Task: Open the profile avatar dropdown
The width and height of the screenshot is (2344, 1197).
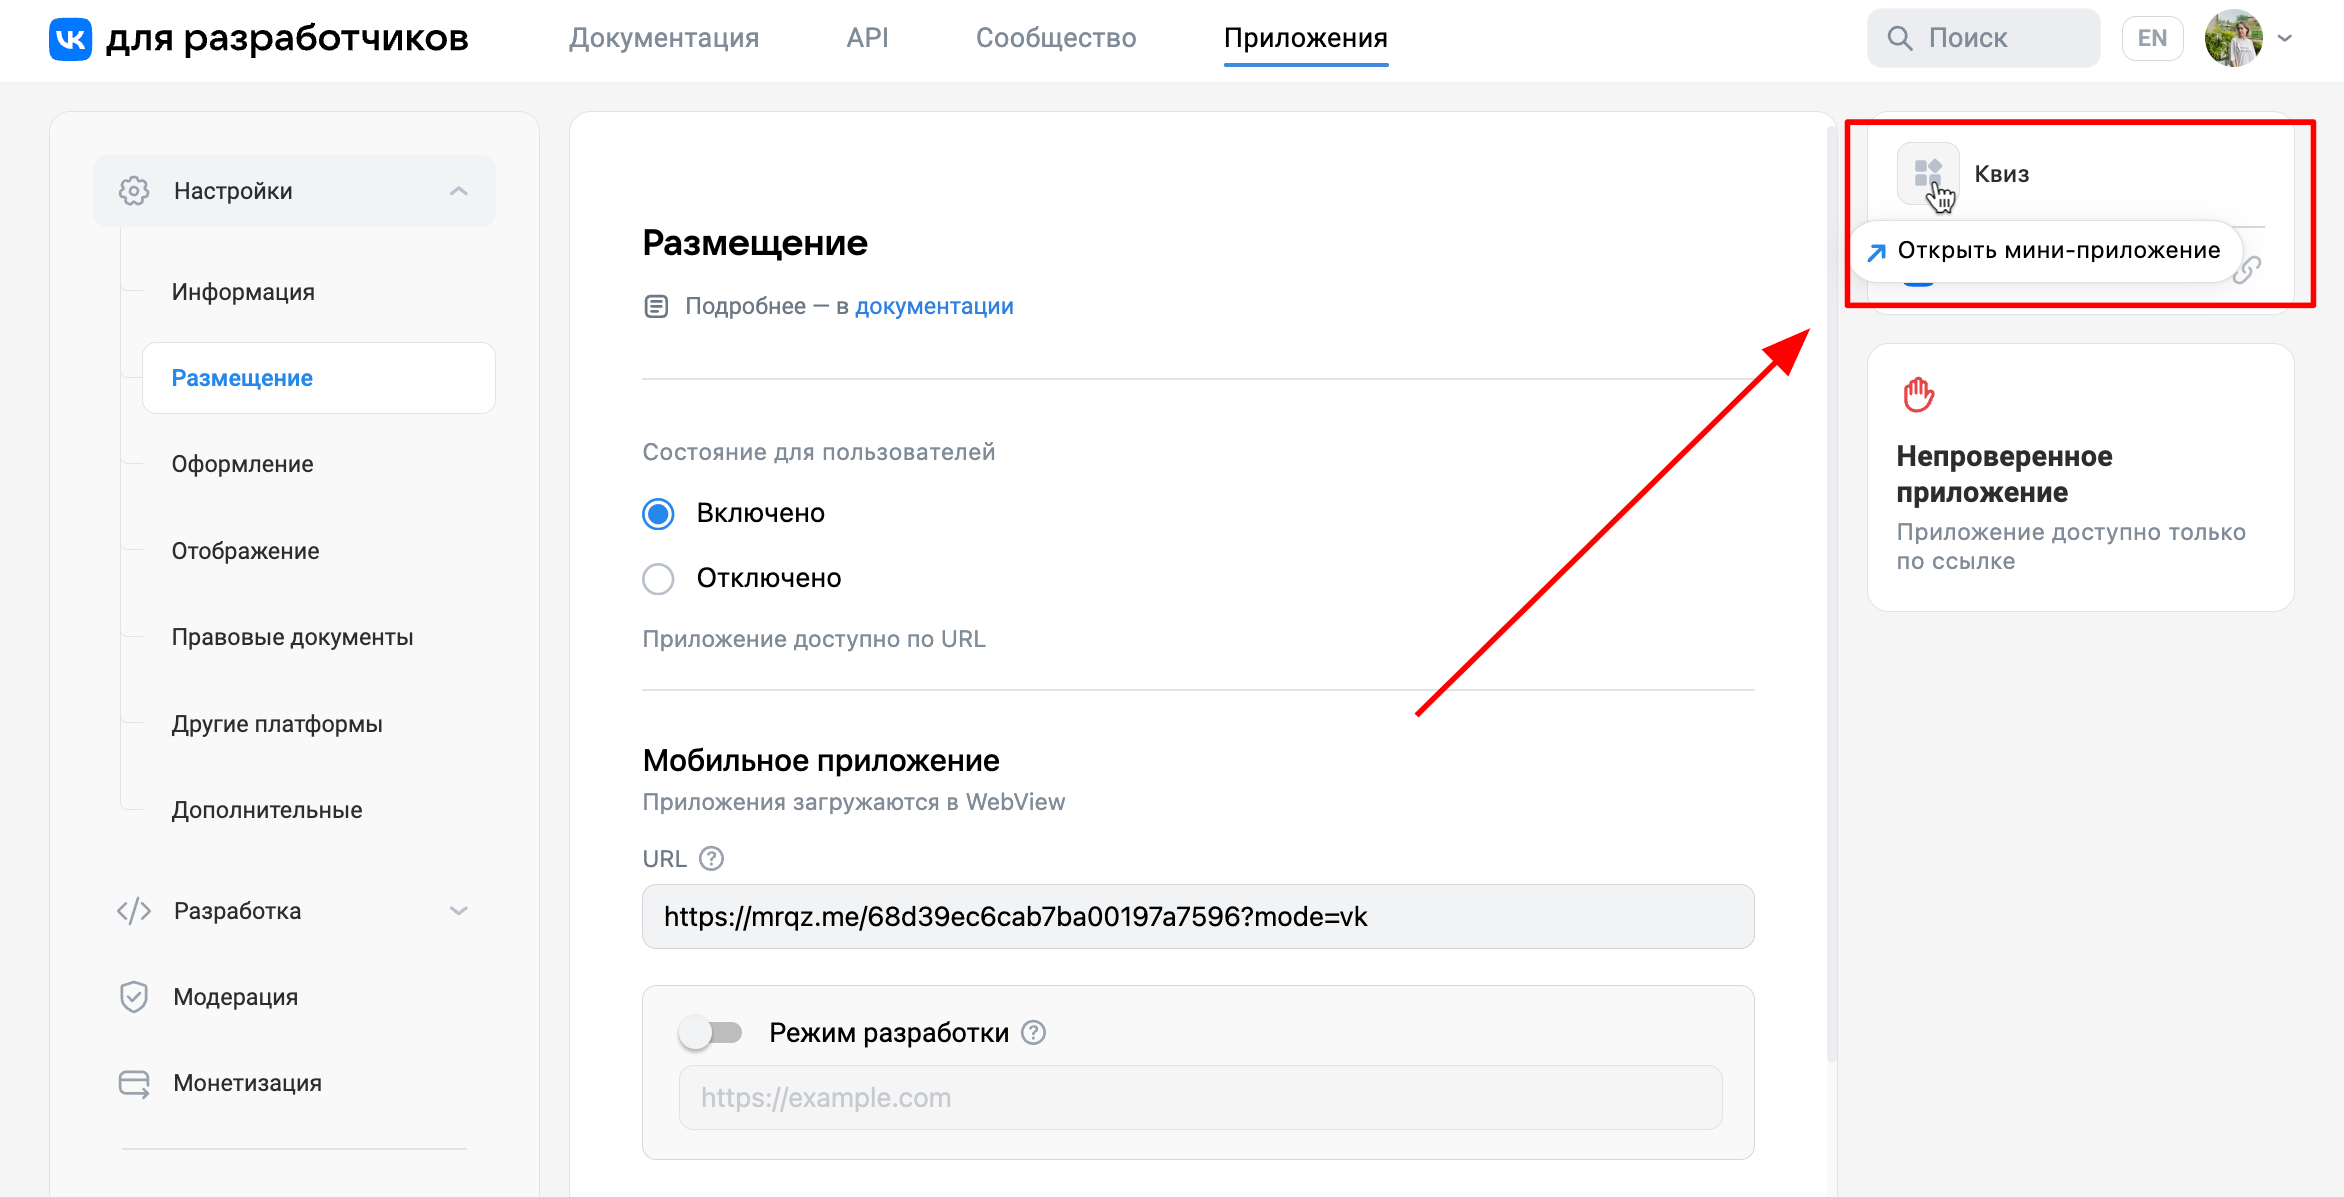Action: click(x=2248, y=39)
